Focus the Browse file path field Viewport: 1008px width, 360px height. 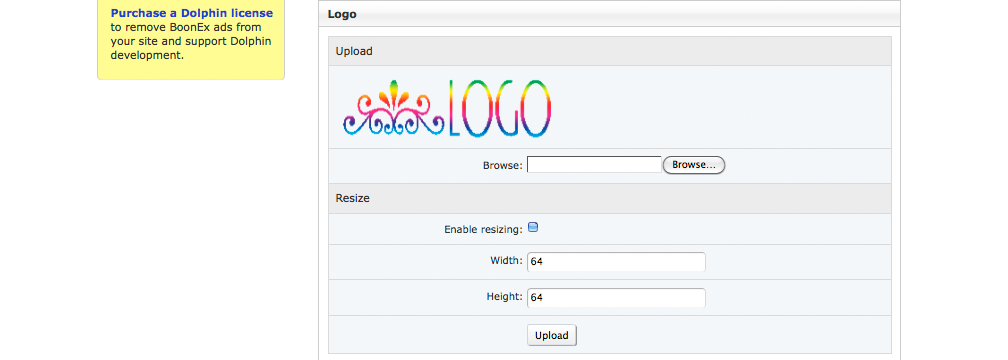pos(594,165)
